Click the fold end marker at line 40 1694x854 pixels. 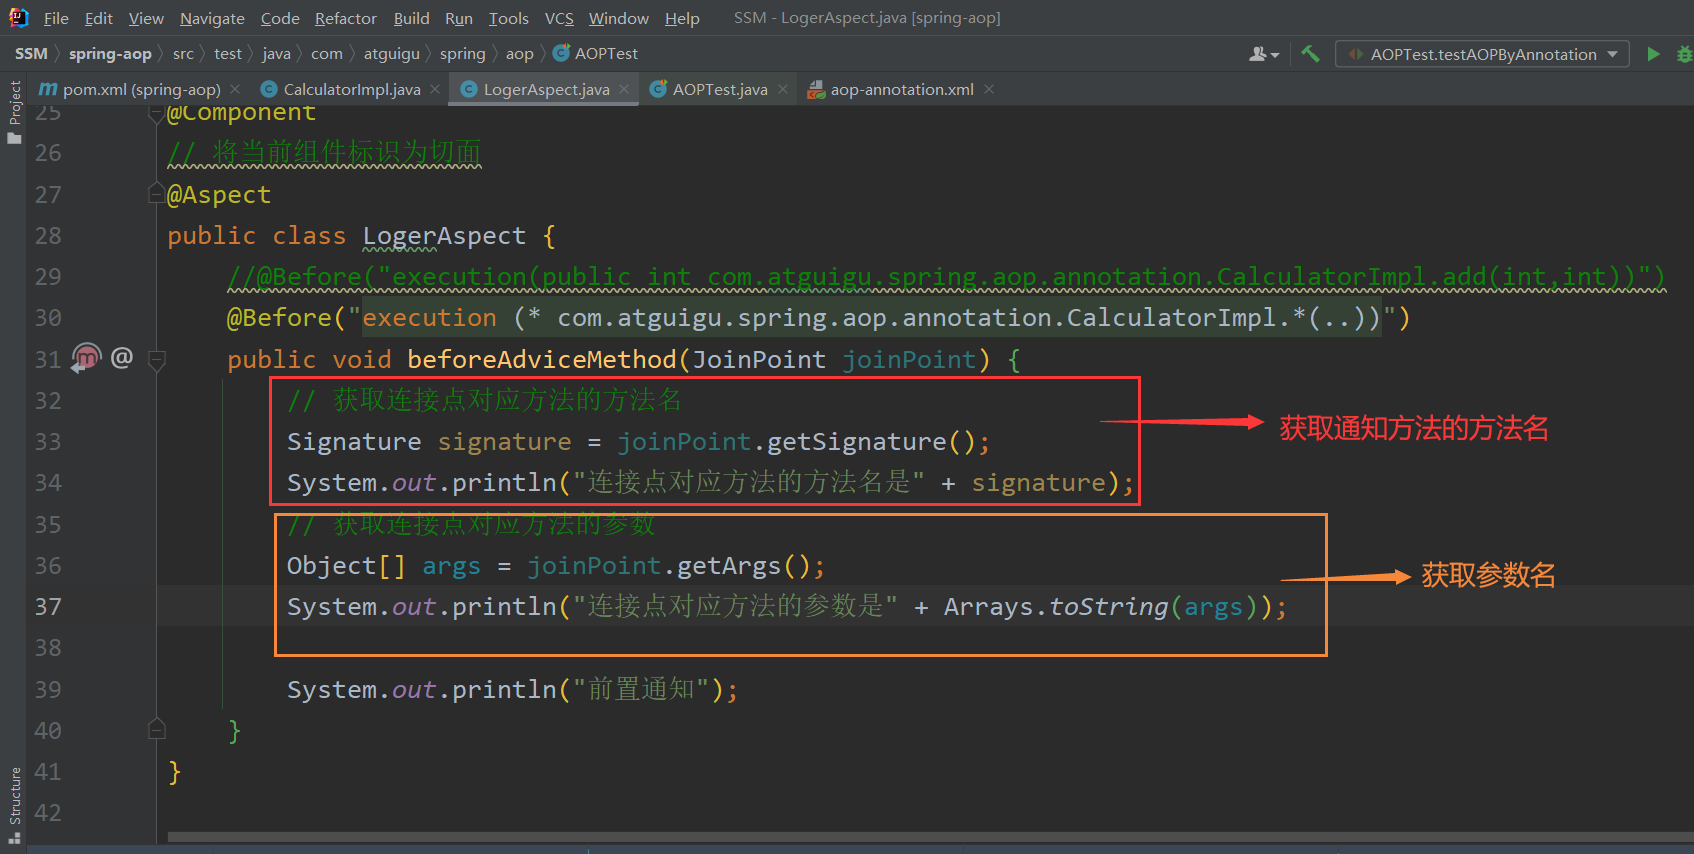[157, 730]
